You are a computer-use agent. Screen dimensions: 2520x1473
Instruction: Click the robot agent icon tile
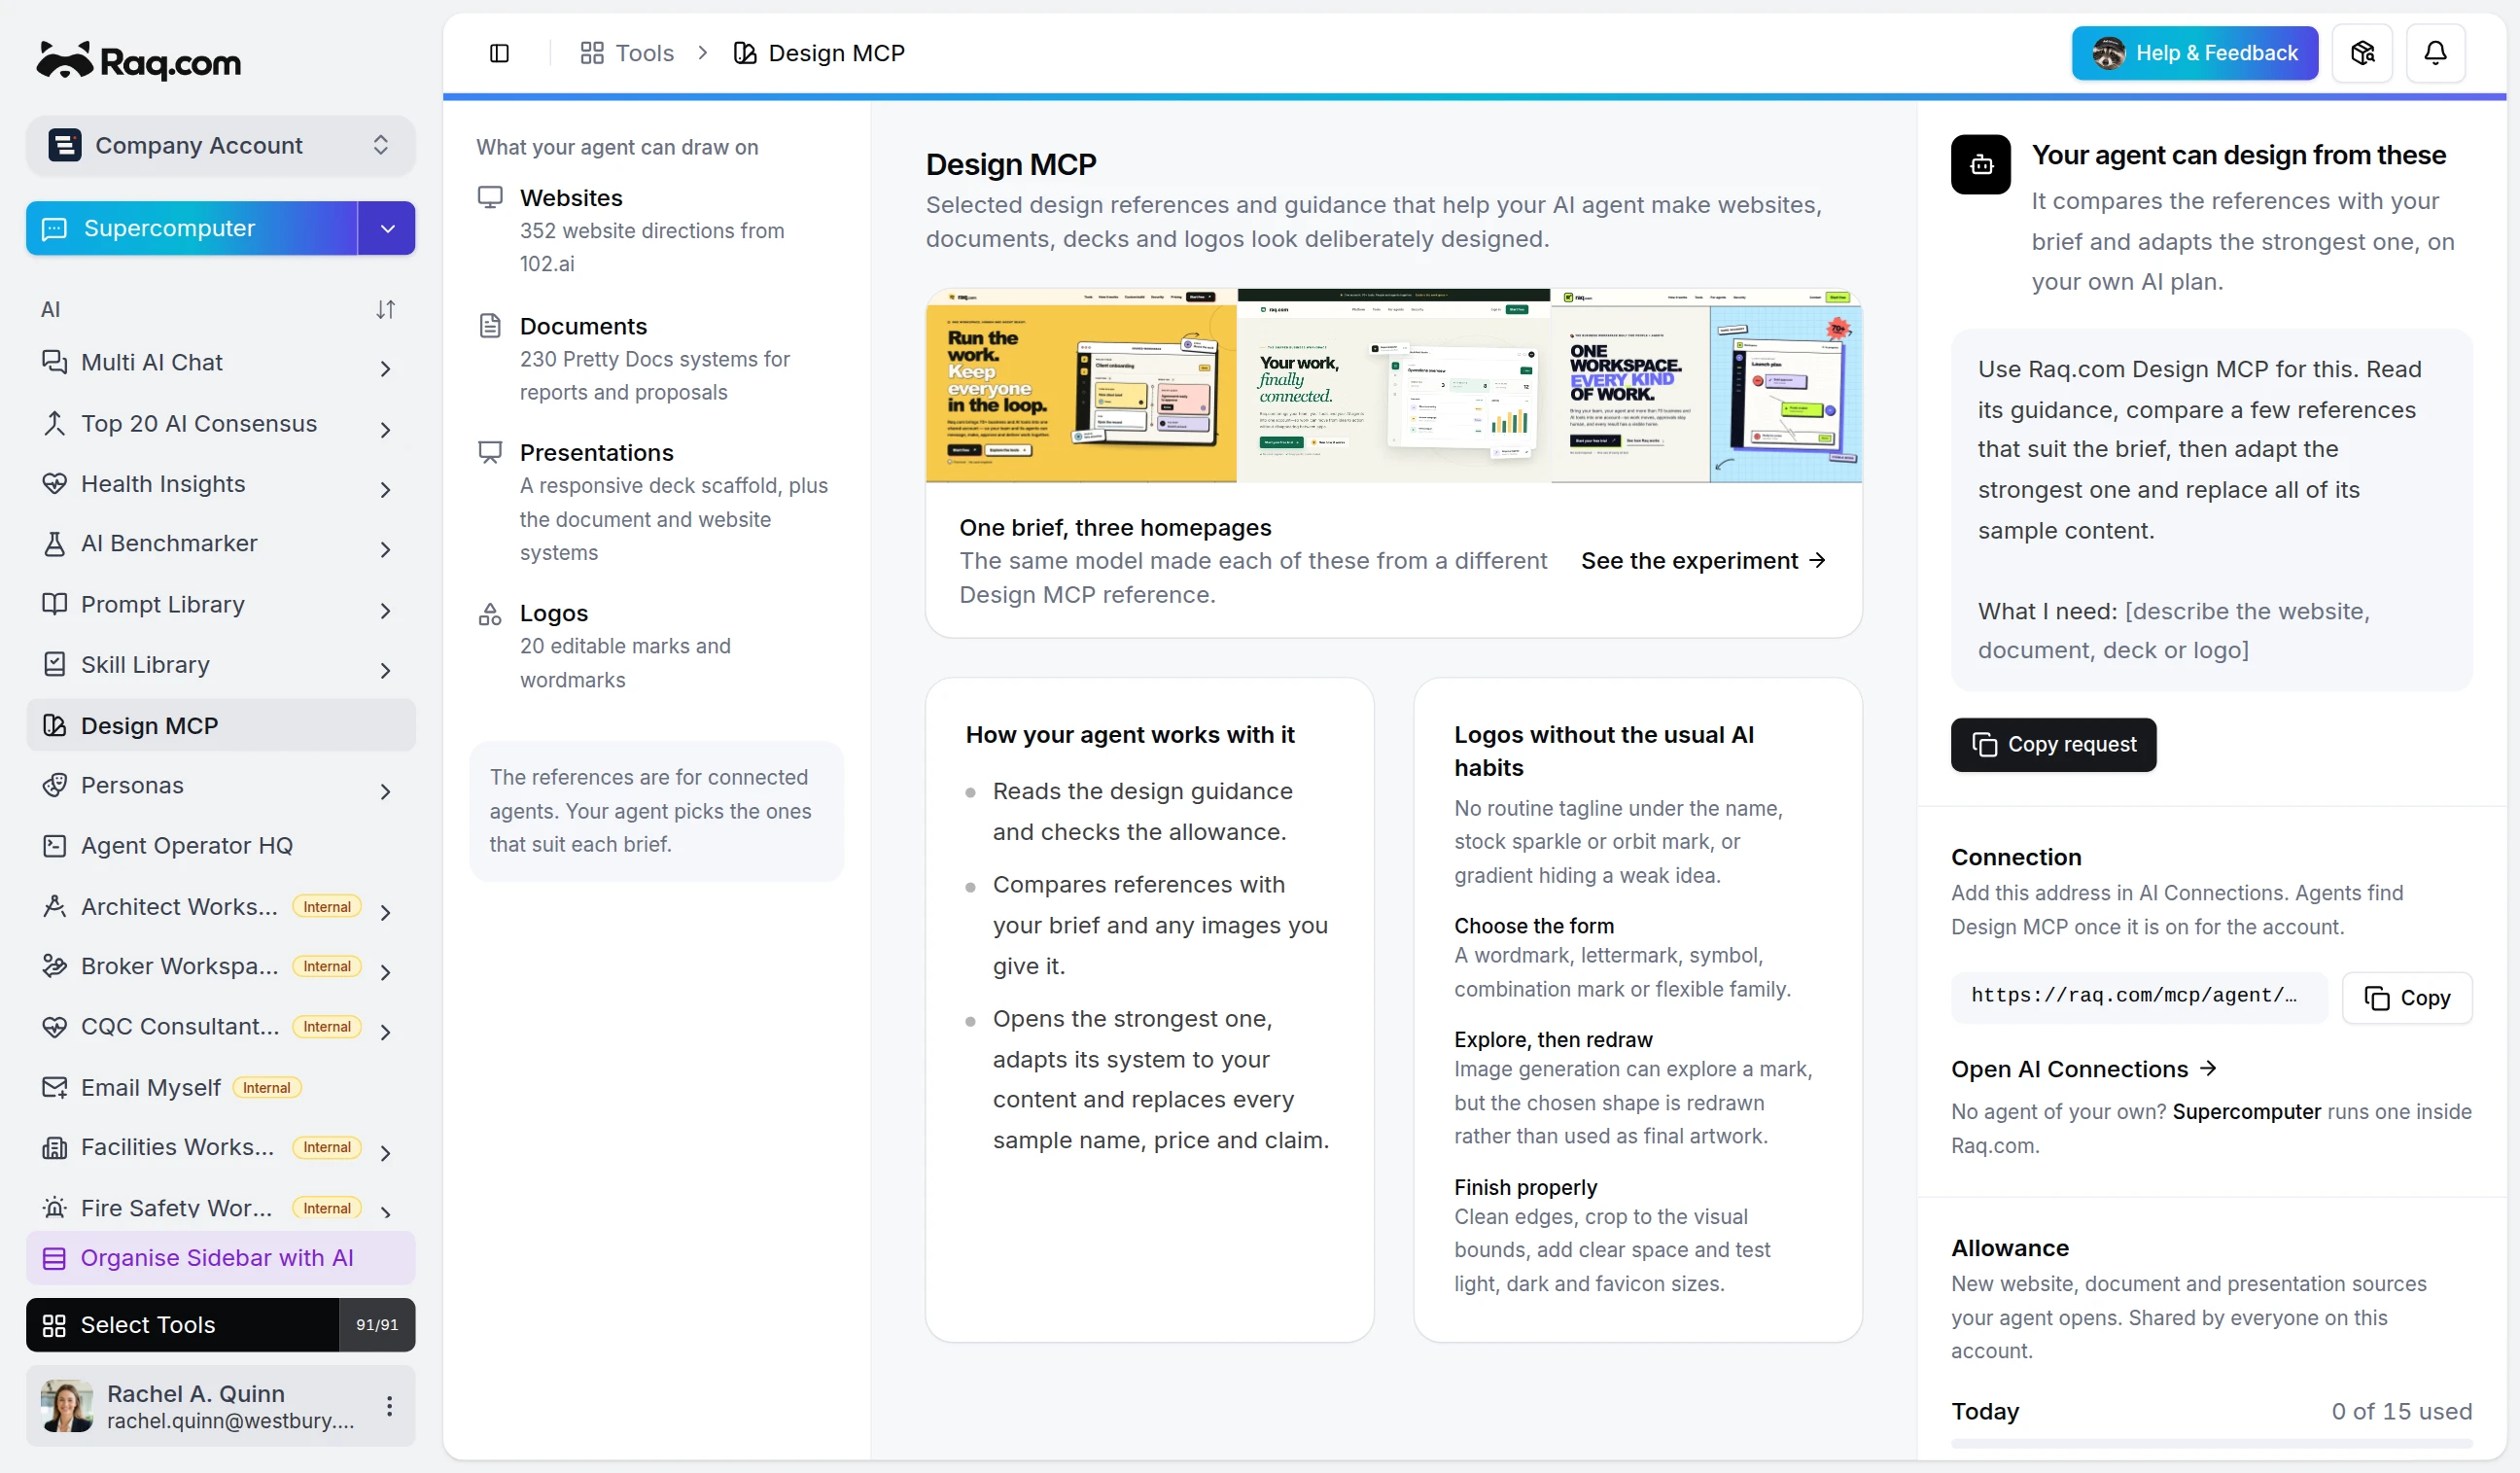(x=1980, y=164)
